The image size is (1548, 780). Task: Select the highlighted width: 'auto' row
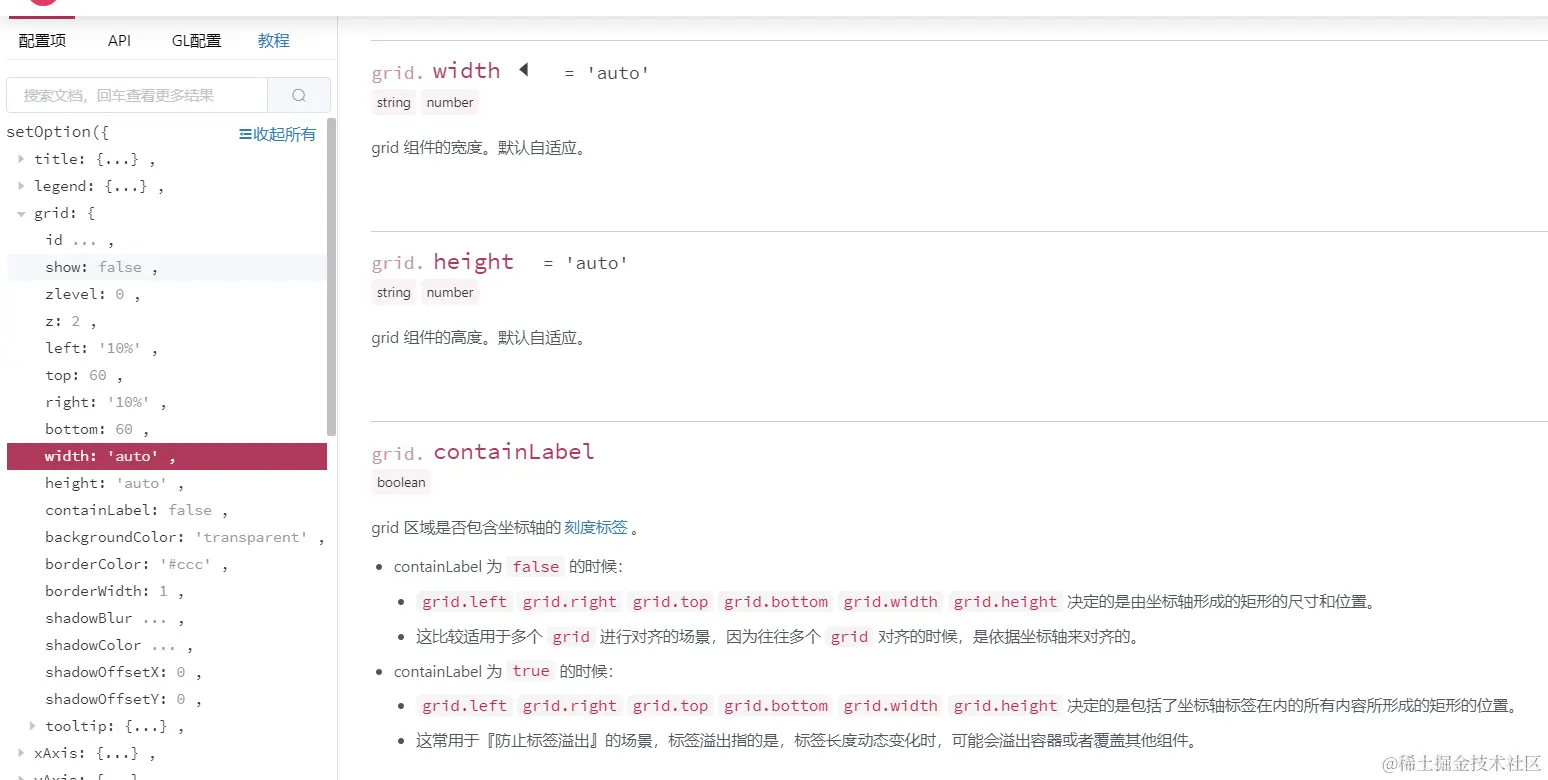167,456
